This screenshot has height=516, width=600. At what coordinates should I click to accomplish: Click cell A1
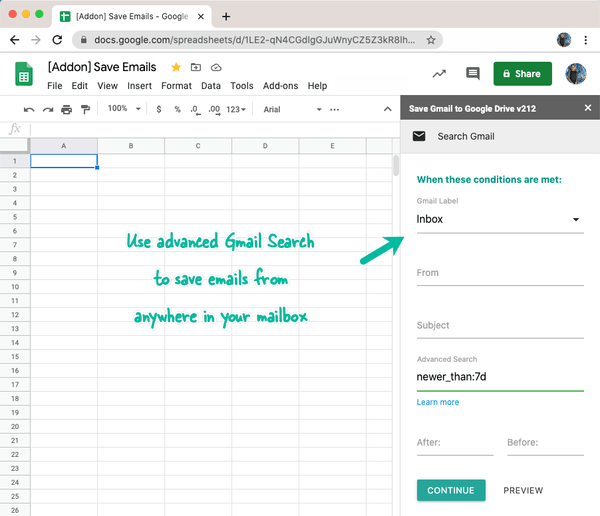point(64,161)
